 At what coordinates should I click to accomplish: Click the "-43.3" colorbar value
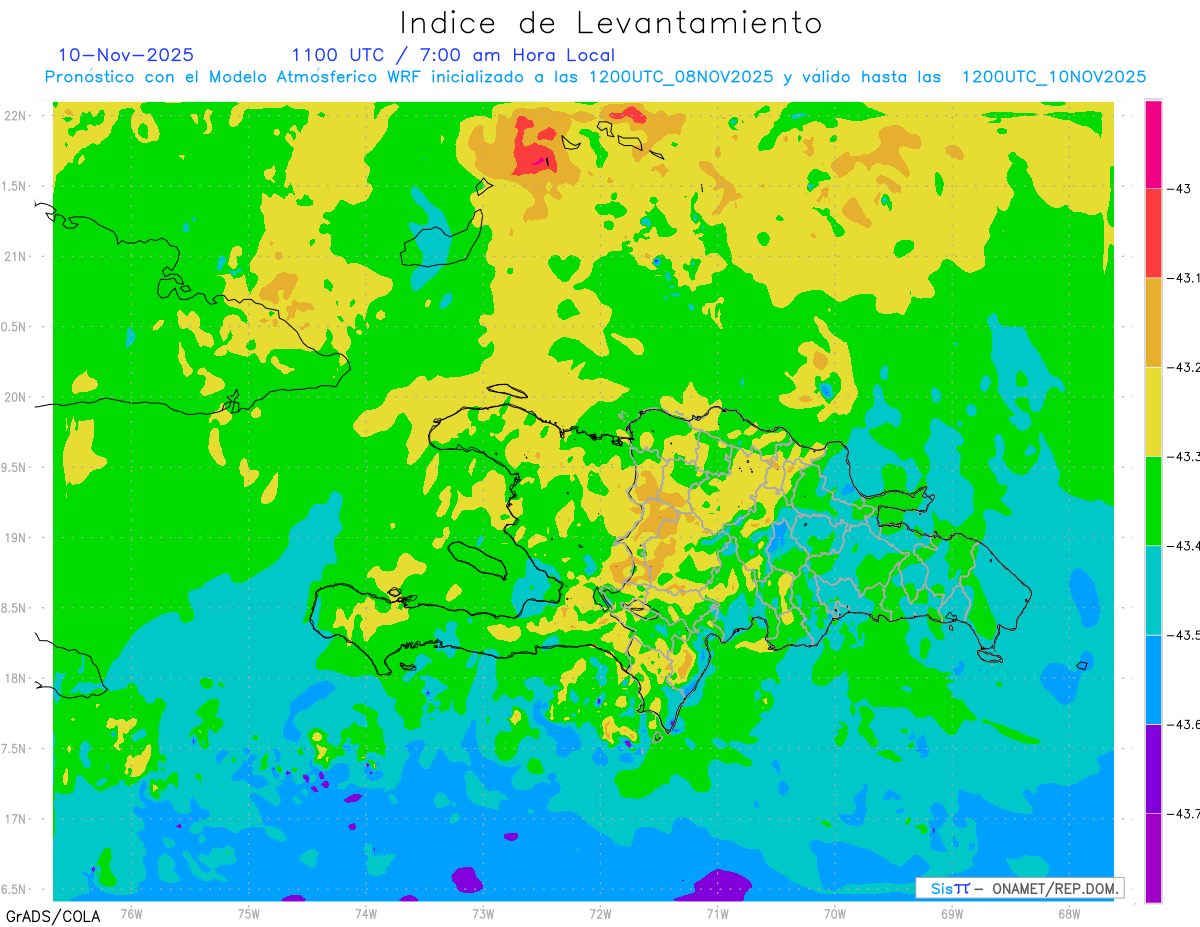1183,456
